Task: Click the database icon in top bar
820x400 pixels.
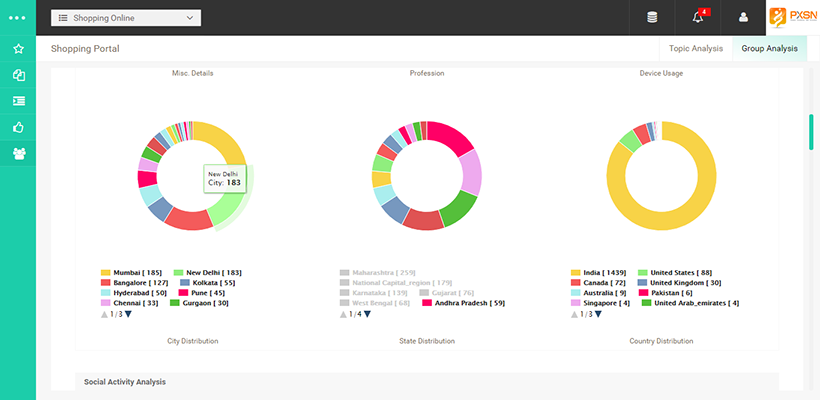Action: coord(652,17)
